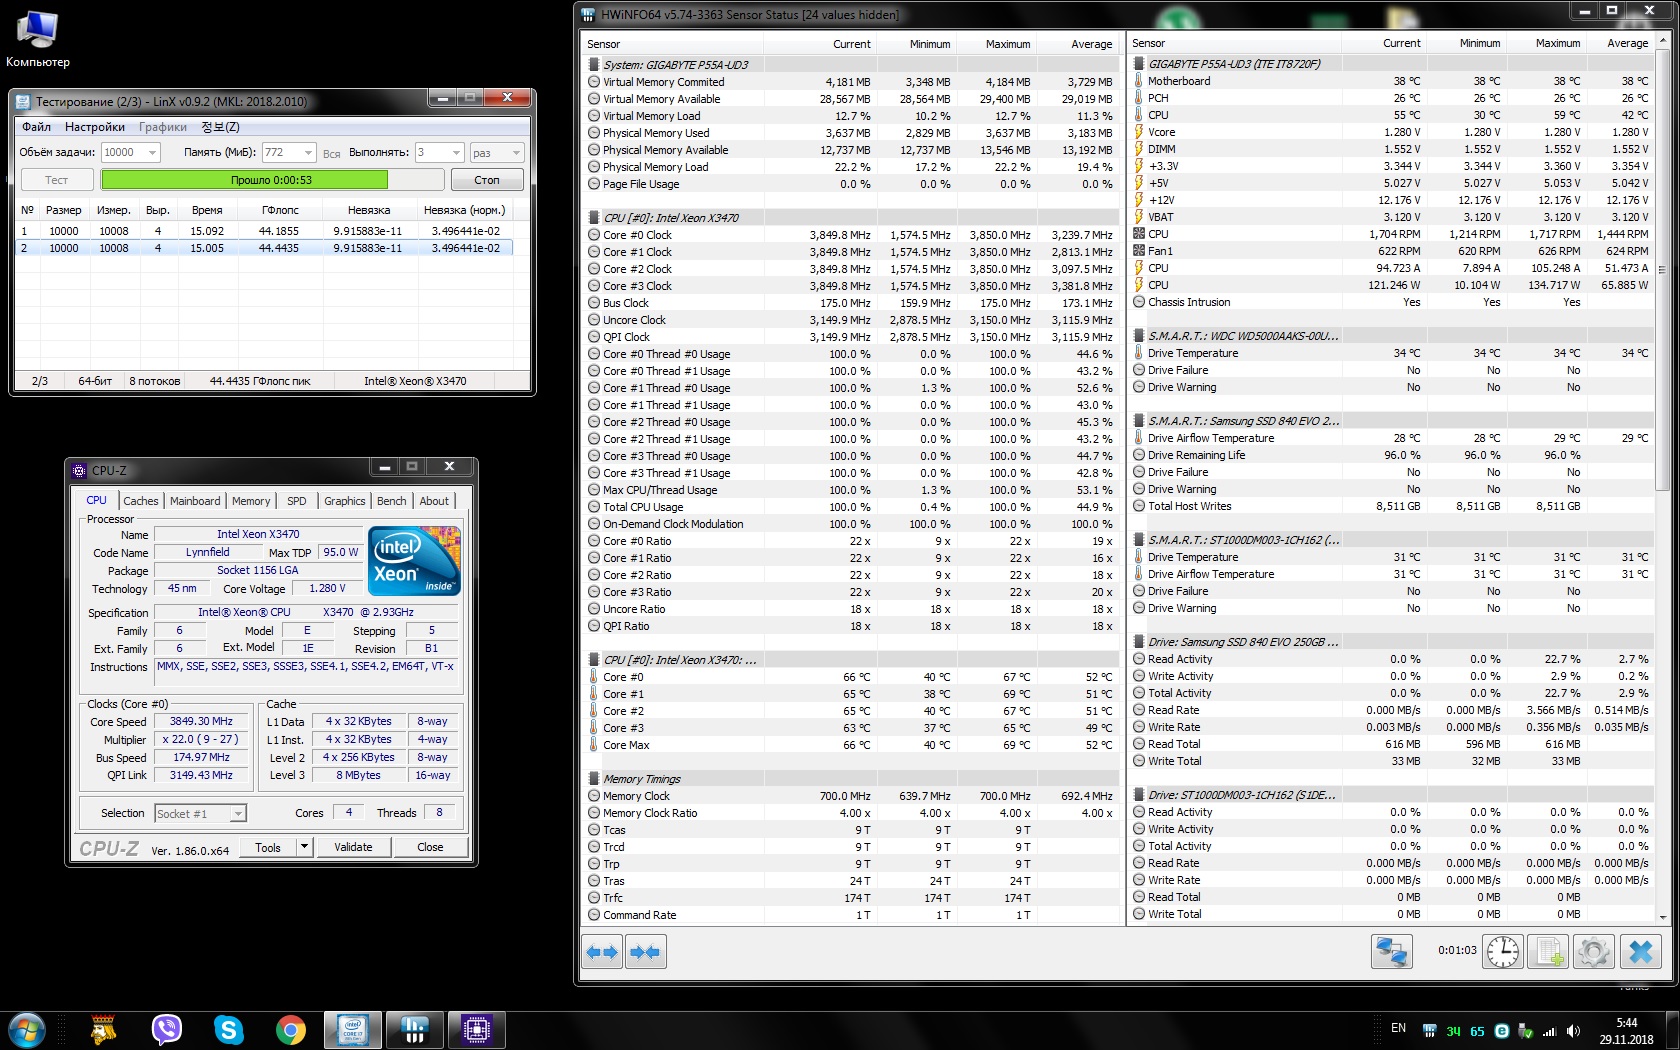Switch to LinX via Intel badge taskbar icon

tap(353, 1029)
